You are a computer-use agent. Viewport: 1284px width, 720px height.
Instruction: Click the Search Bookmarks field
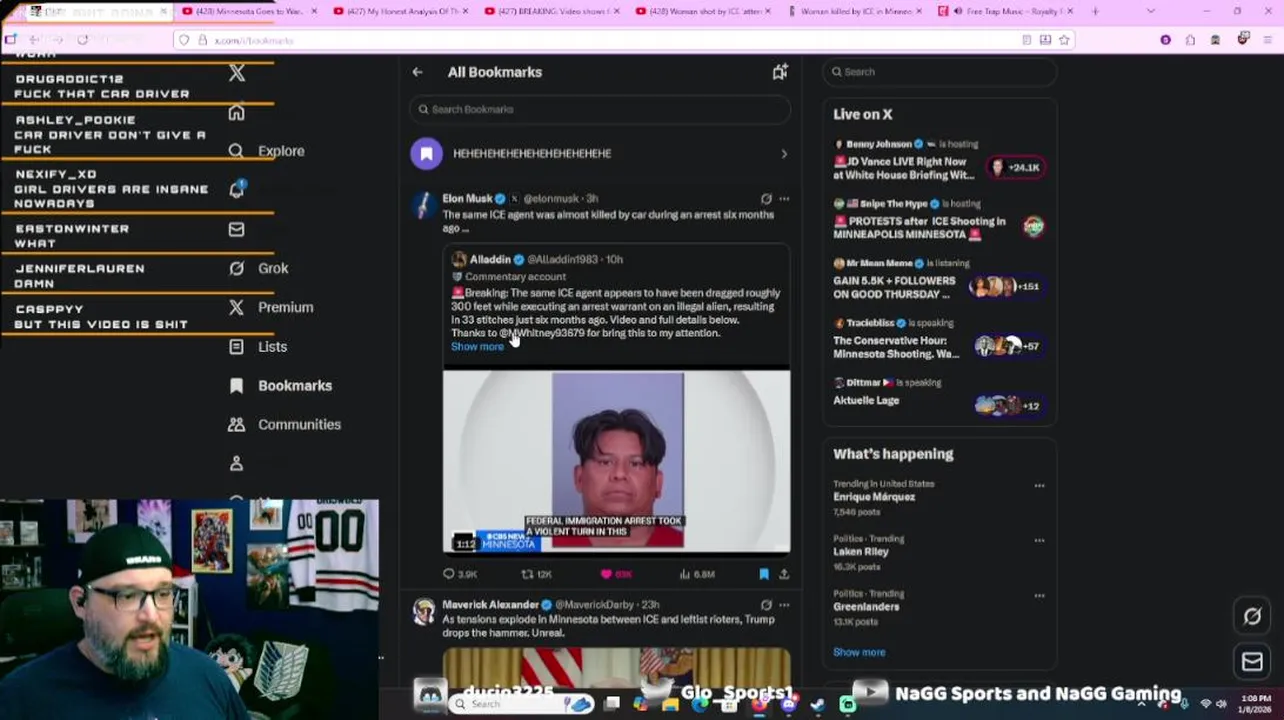click(x=600, y=109)
